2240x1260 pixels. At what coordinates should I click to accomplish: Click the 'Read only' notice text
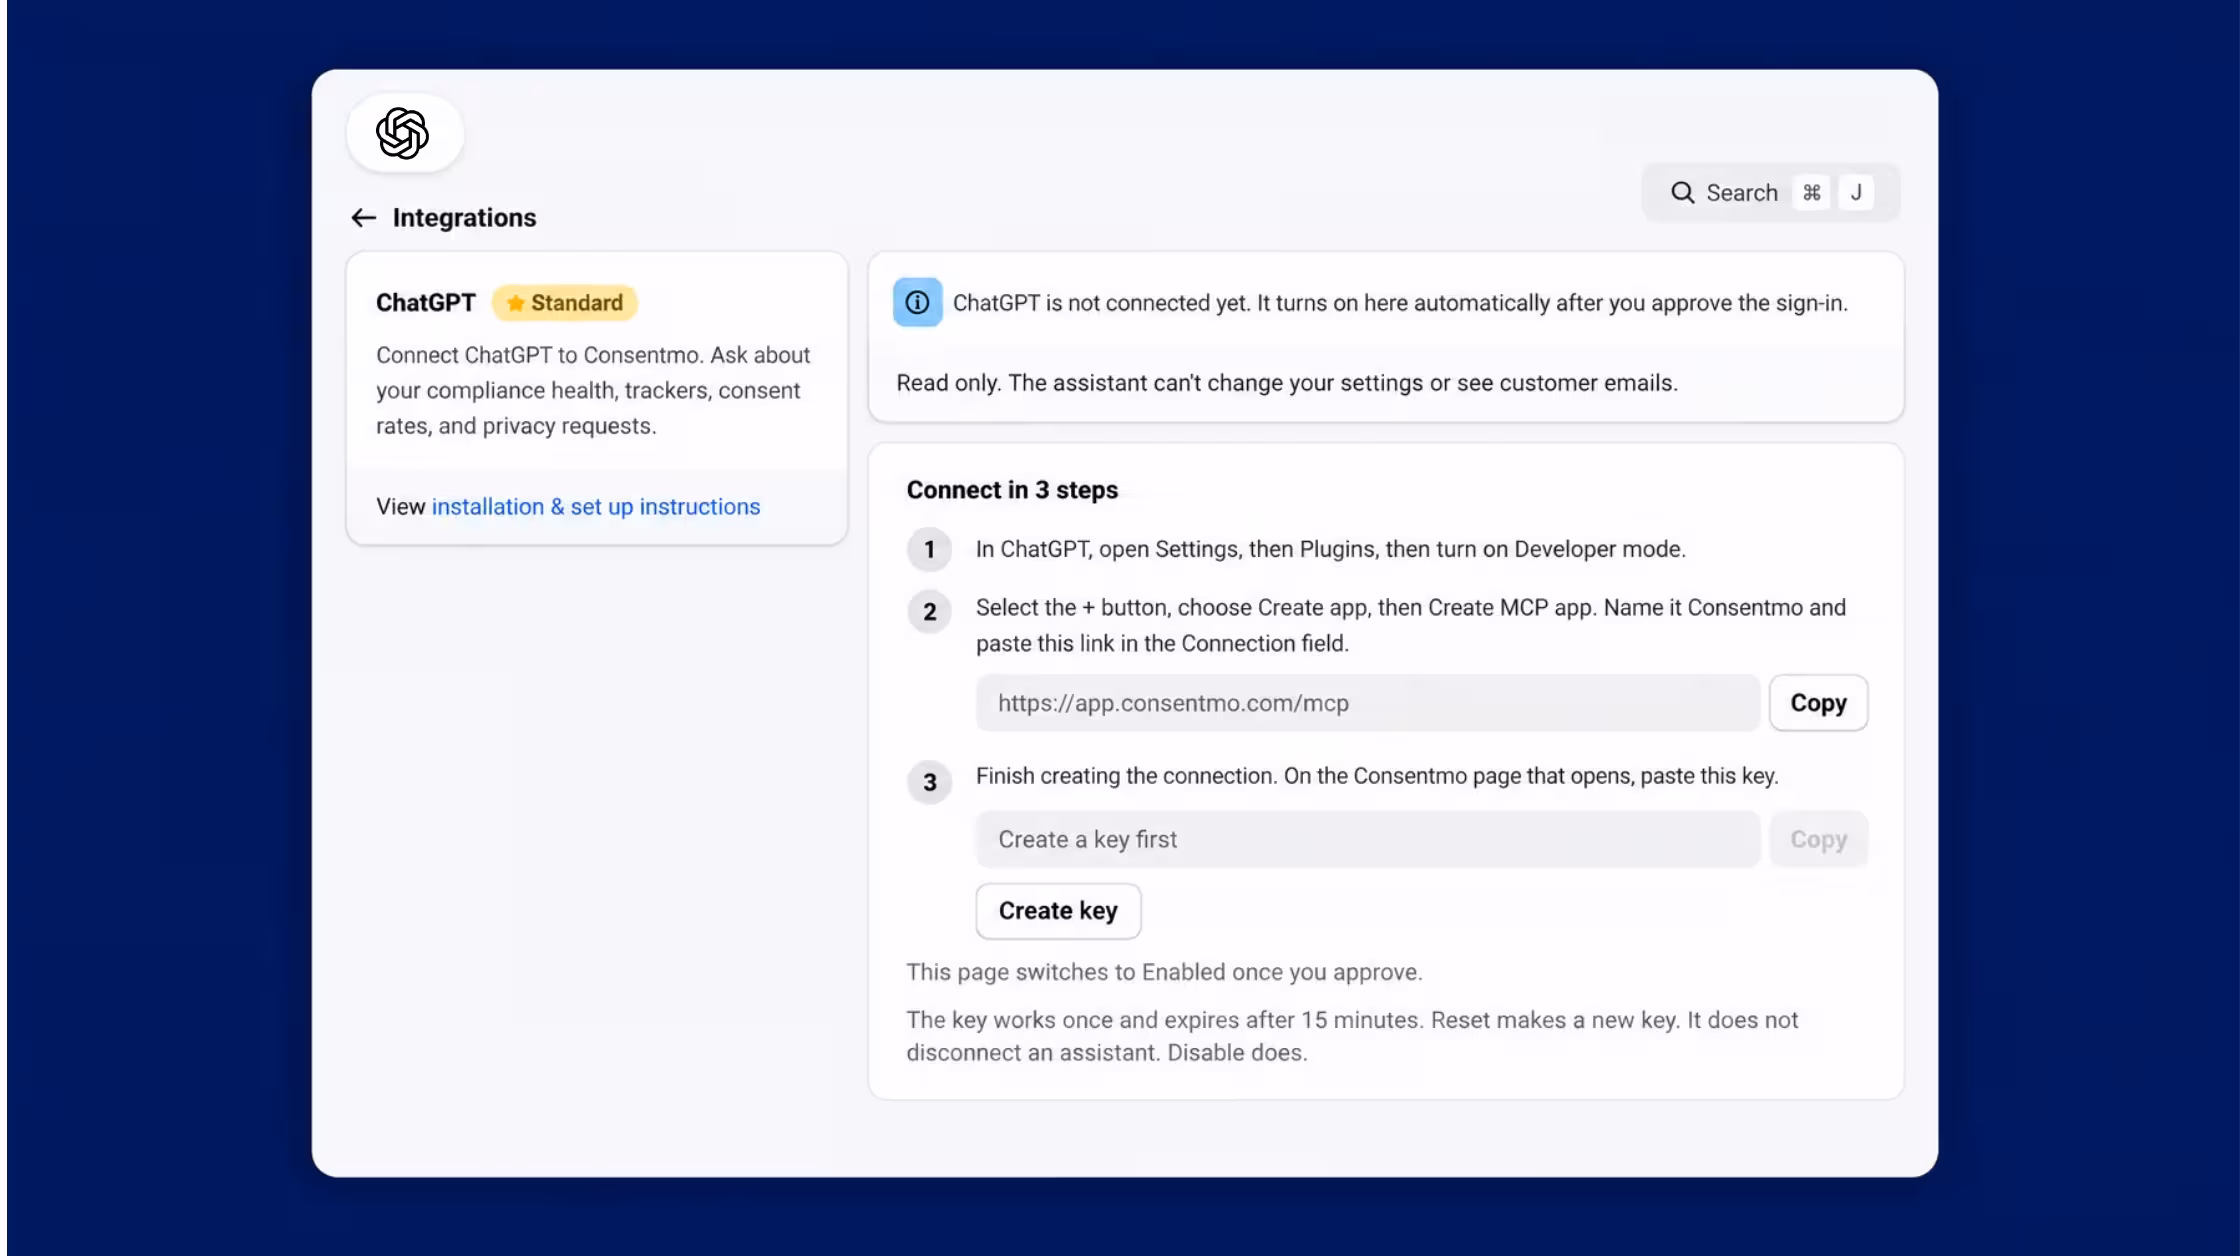point(1287,383)
